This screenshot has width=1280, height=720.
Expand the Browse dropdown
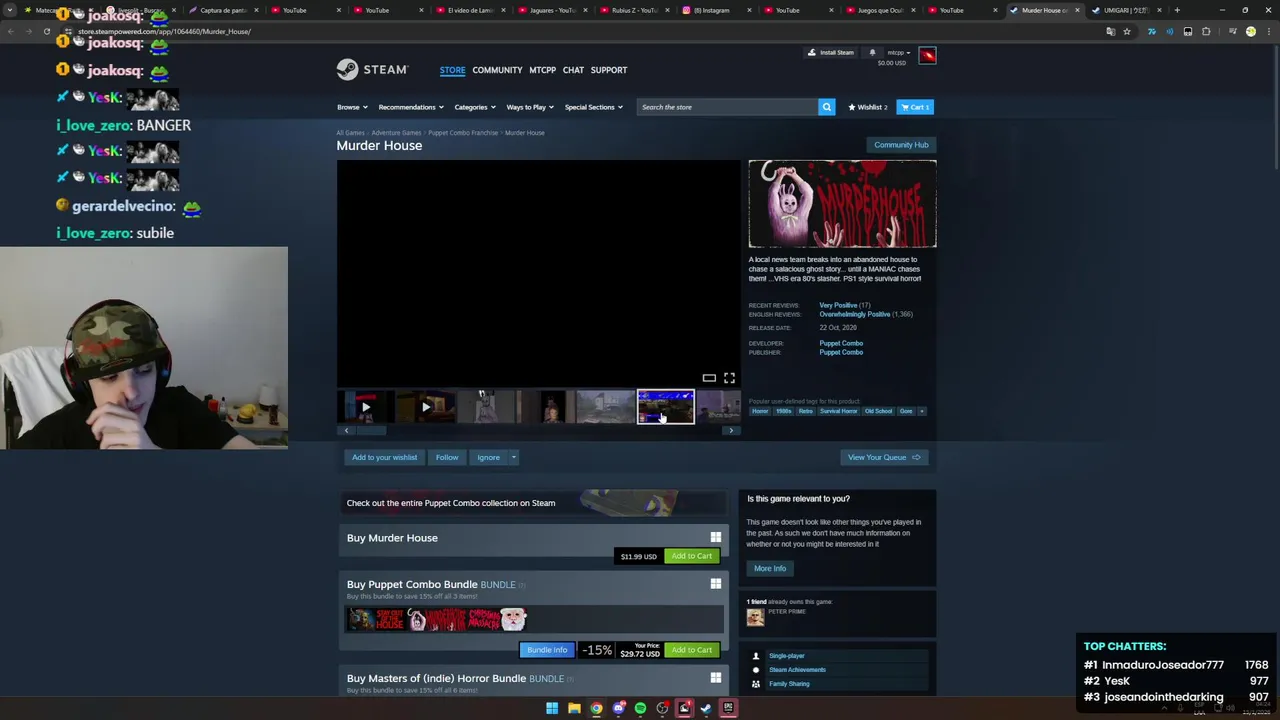pos(352,107)
